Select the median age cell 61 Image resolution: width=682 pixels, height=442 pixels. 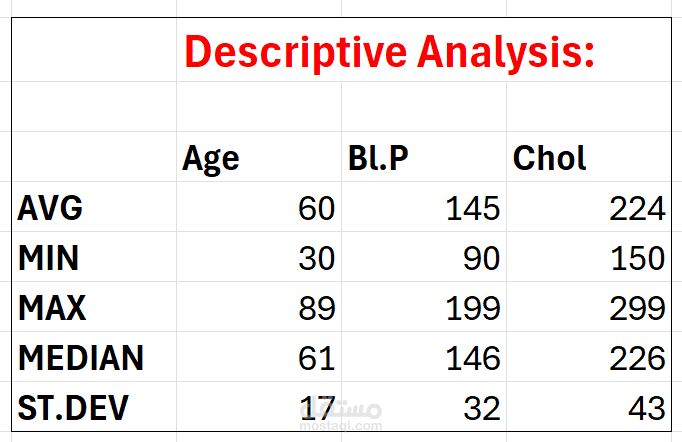pyautogui.click(x=316, y=357)
